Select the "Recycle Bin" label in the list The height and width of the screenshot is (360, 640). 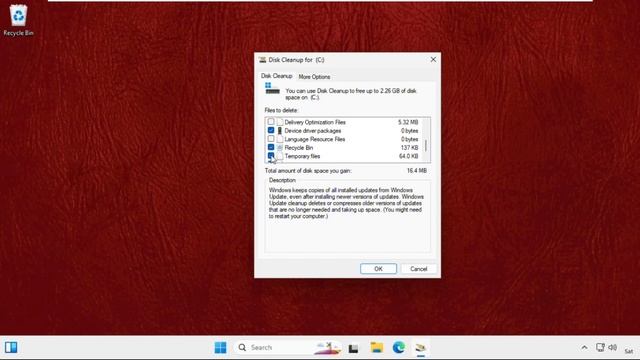pos(299,148)
